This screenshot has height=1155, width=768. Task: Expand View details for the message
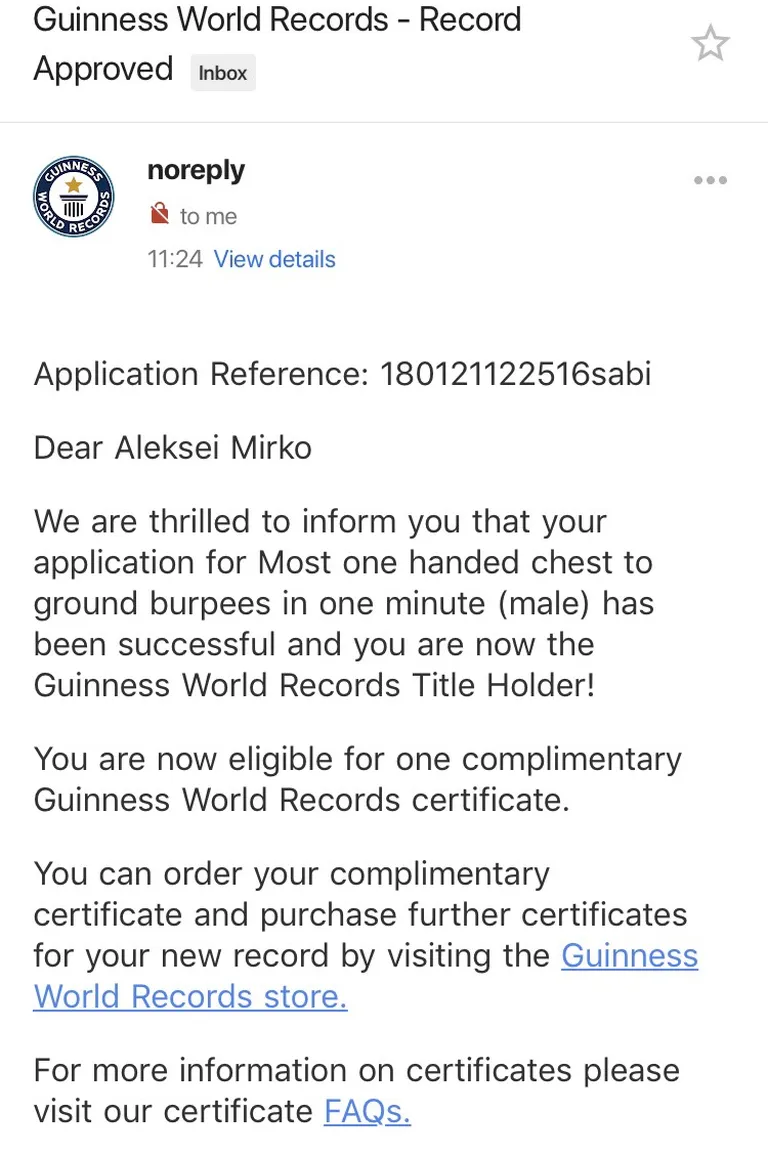tap(274, 259)
